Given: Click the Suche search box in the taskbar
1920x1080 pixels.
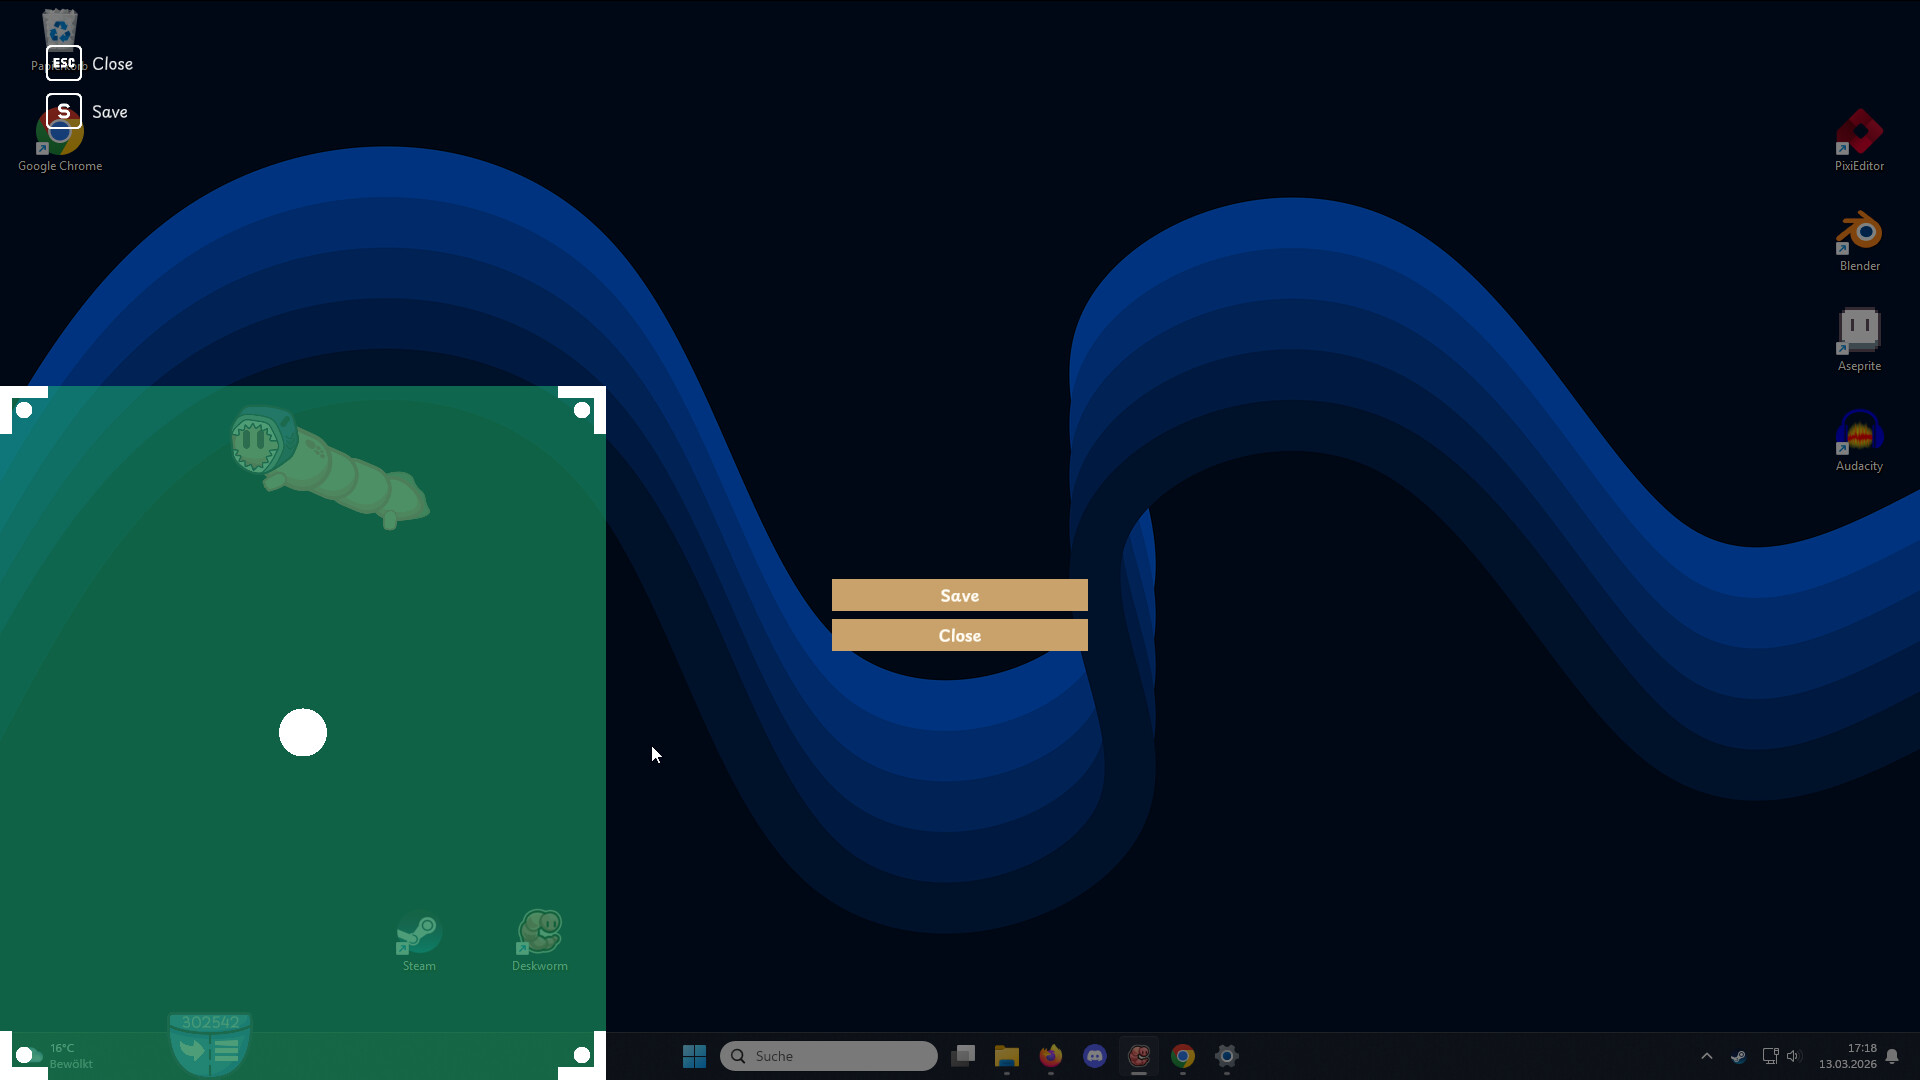Looking at the screenshot, I should click(x=829, y=1056).
